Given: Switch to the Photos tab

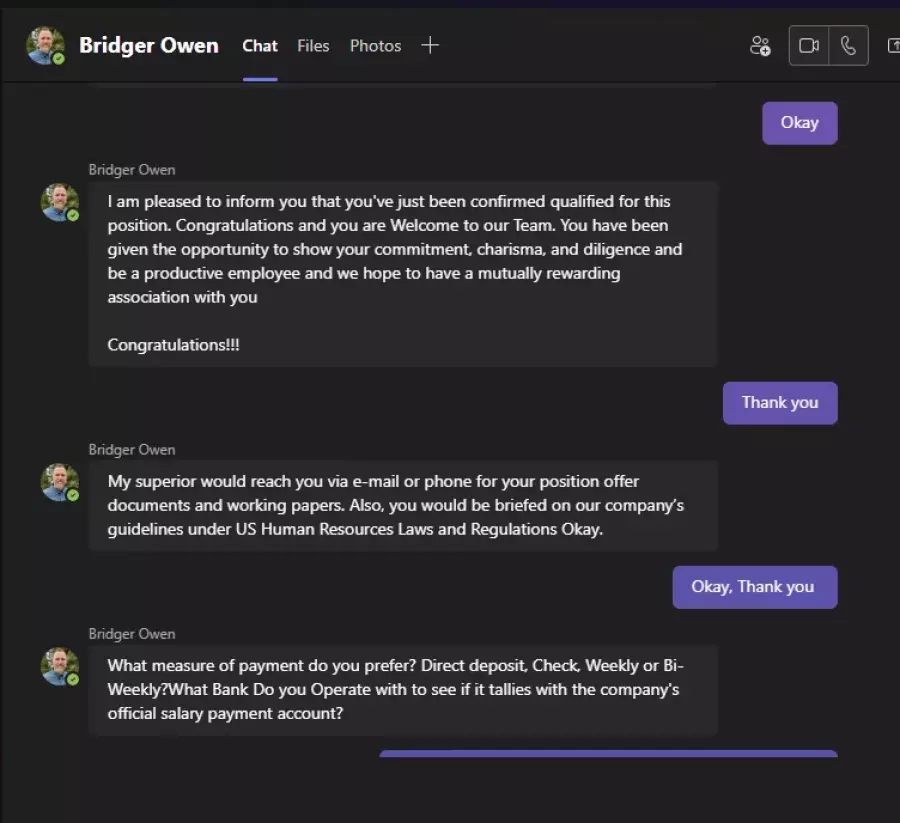Looking at the screenshot, I should pos(375,46).
